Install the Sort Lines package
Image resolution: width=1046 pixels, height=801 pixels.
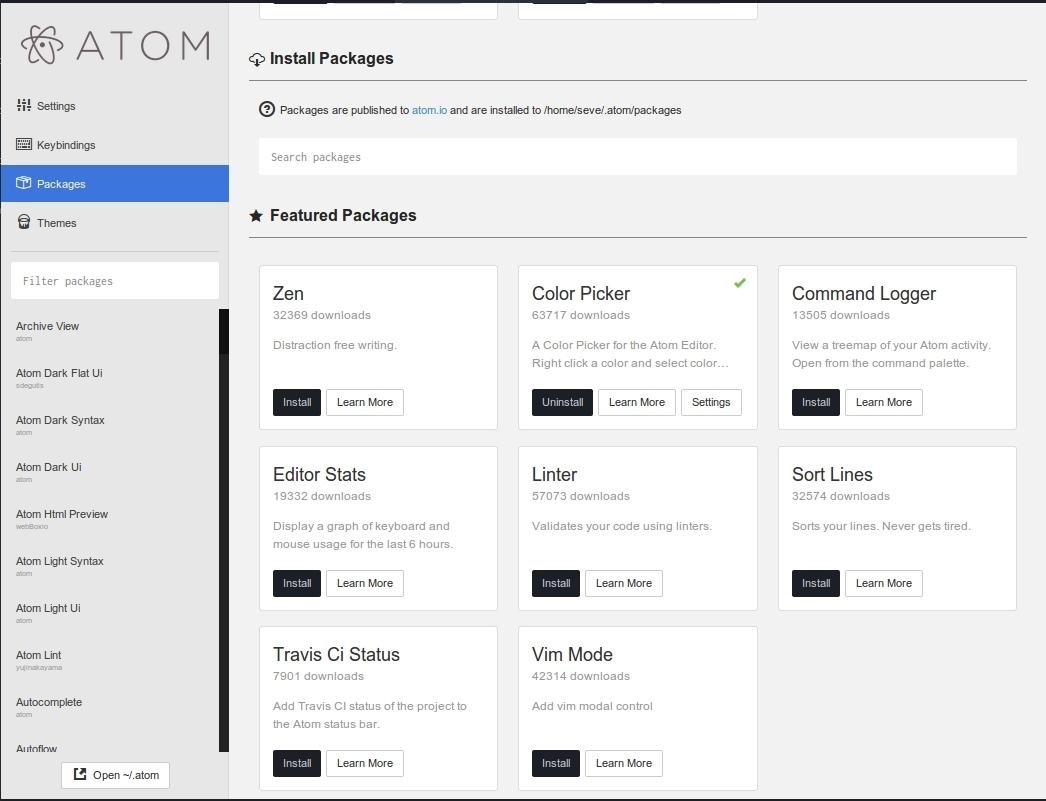click(x=816, y=583)
